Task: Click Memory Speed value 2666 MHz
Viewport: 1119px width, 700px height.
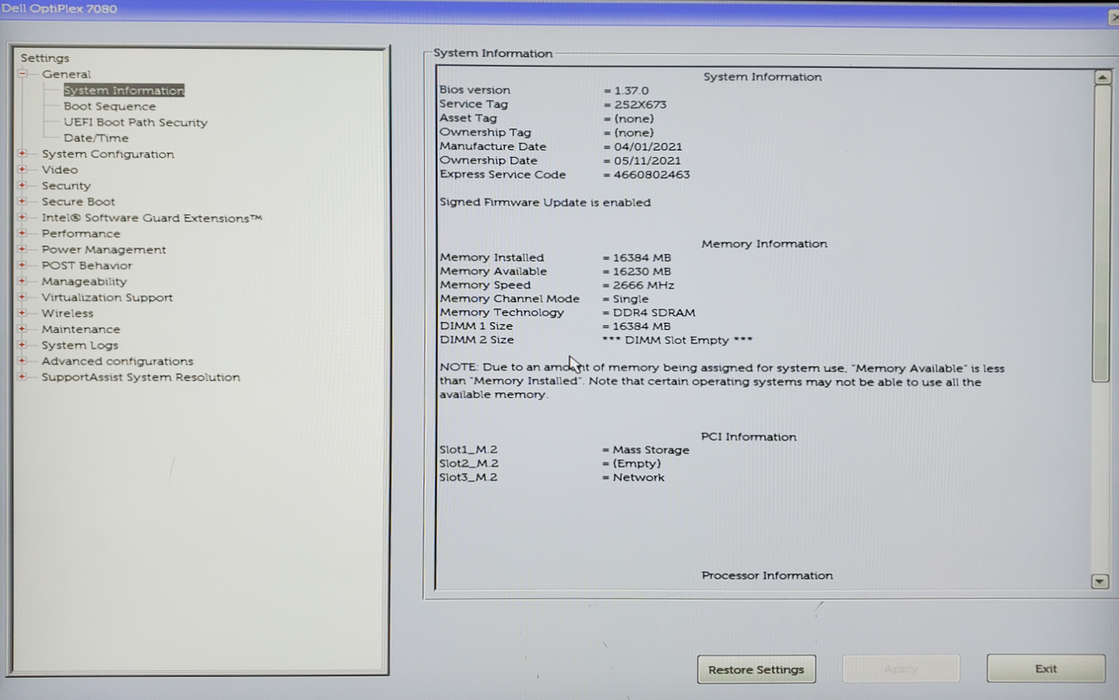Action: [643, 285]
